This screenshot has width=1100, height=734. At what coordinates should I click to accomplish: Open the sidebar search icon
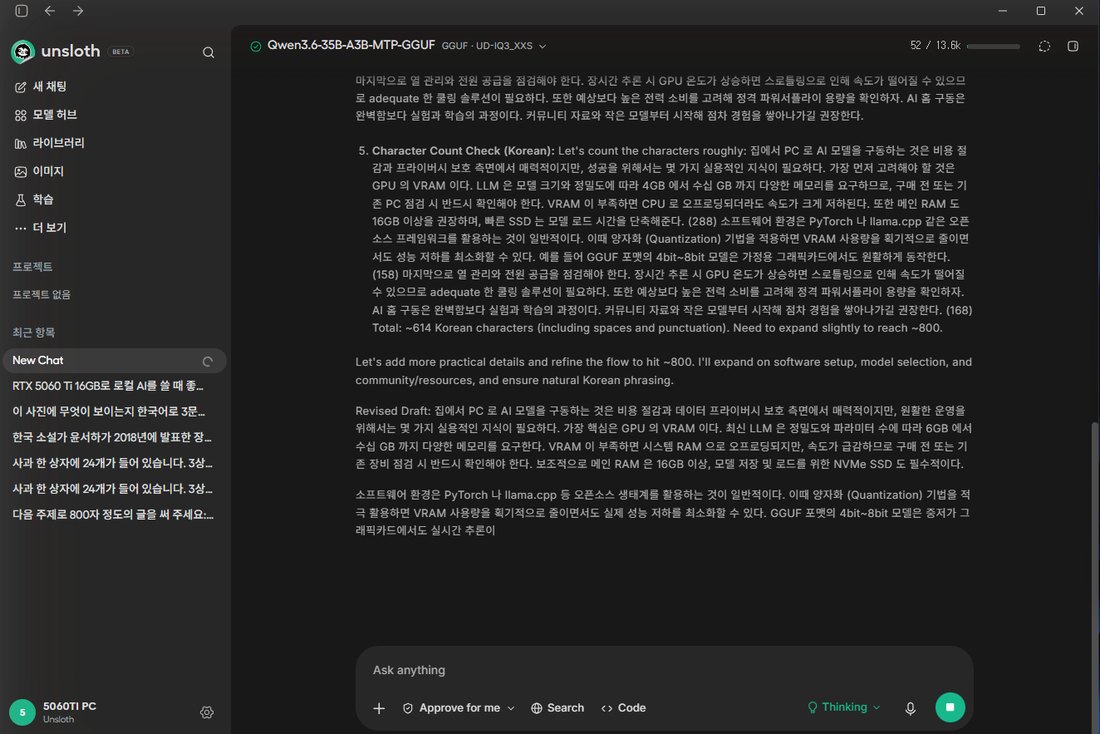pos(208,53)
